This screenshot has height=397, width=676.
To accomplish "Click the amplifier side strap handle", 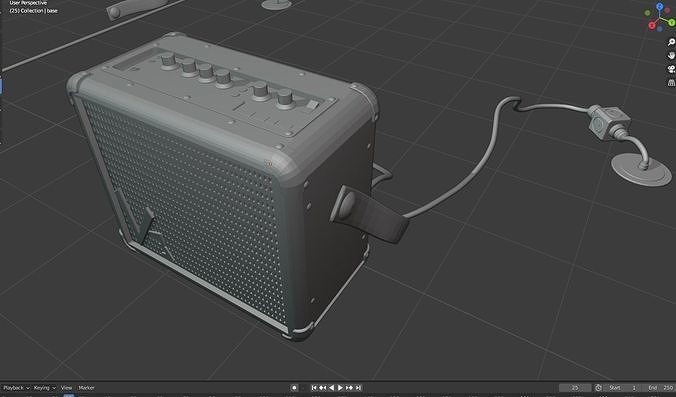I will click(x=369, y=214).
